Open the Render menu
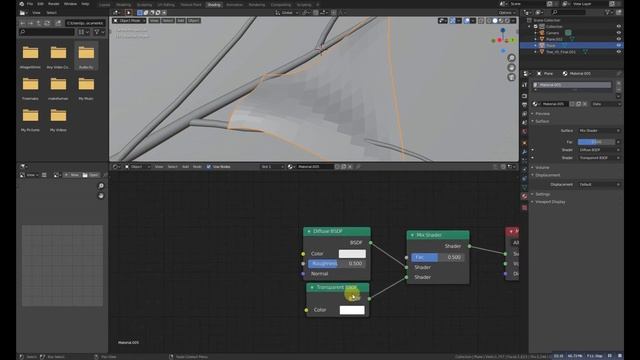The width and height of the screenshot is (640, 360). (53, 4)
